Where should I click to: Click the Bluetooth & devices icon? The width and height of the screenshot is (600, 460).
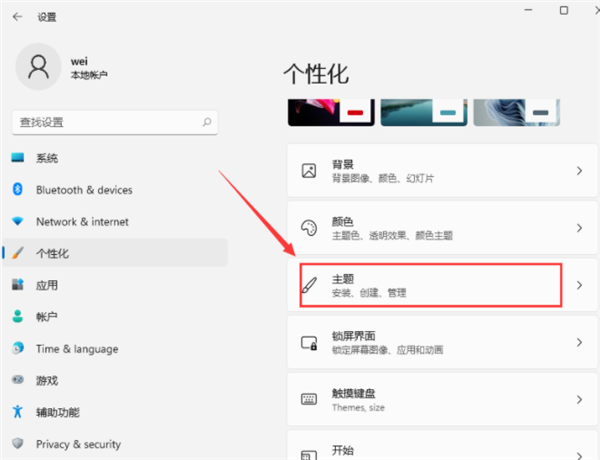point(17,190)
